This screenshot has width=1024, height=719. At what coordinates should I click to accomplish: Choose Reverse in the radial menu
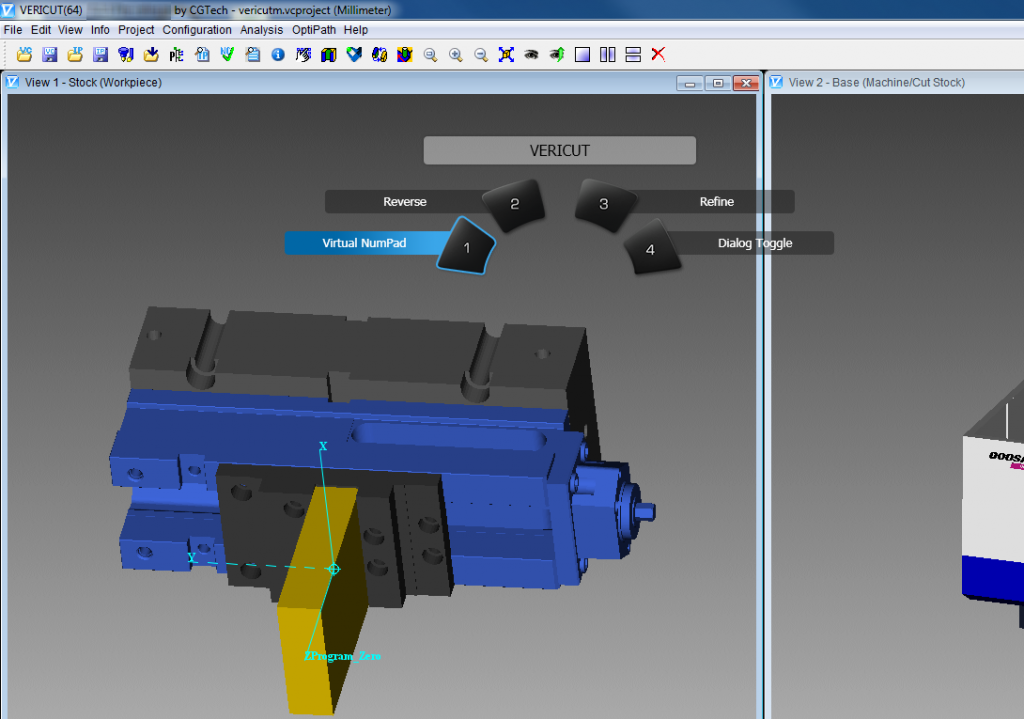[405, 202]
